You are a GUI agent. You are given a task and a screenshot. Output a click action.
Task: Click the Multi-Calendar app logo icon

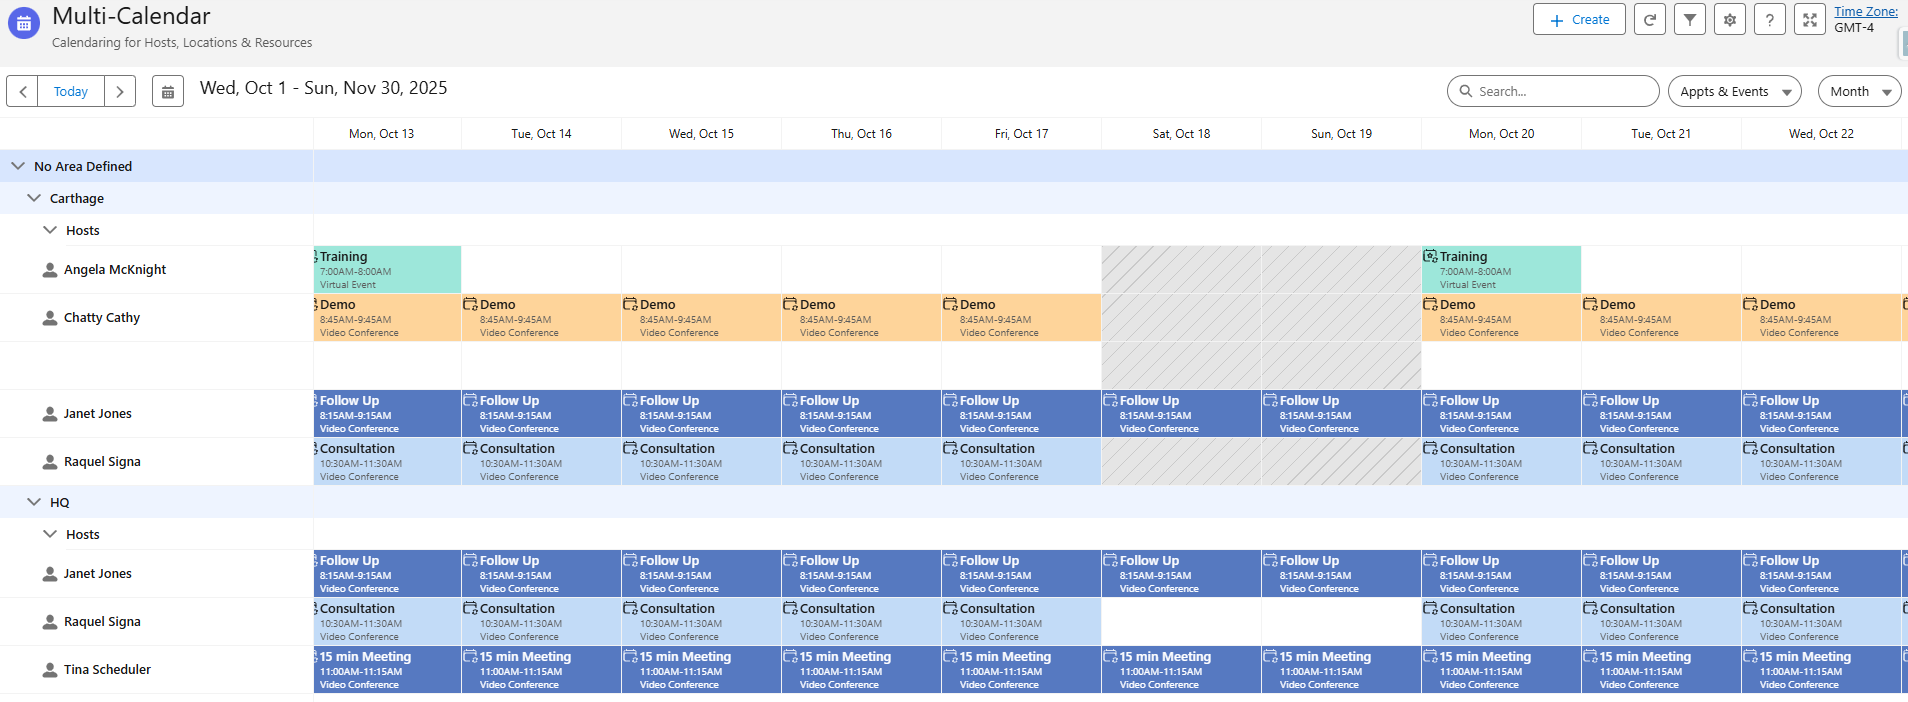(x=24, y=23)
